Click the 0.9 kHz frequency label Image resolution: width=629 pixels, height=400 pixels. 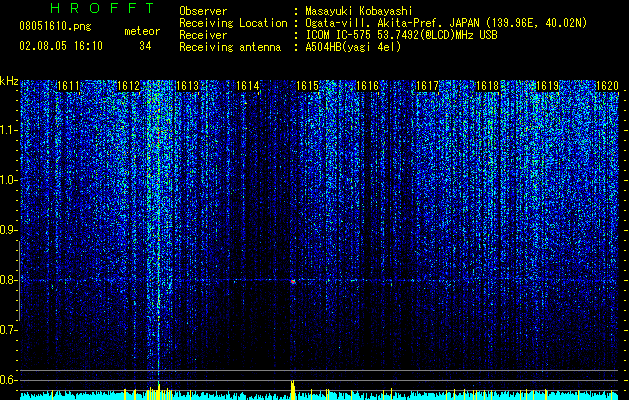click(x=9, y=230)
